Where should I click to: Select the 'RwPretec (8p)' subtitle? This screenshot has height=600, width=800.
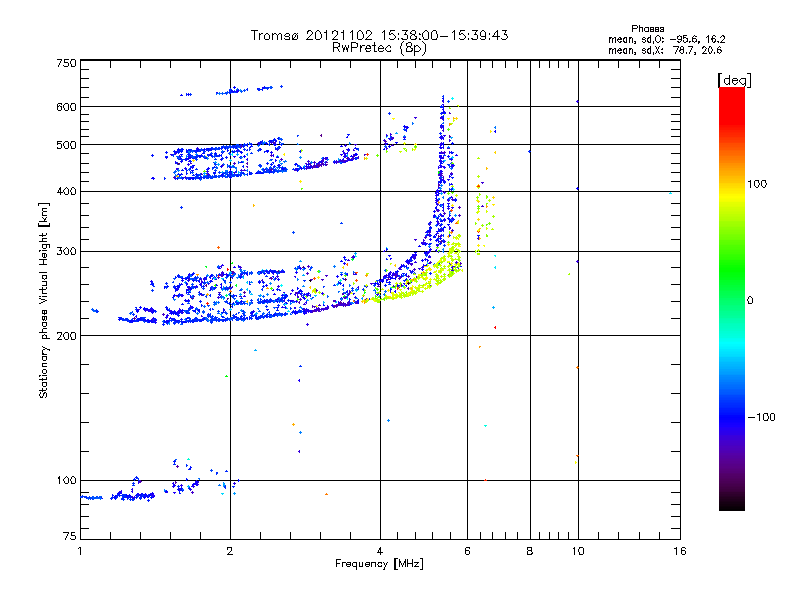(x=379, y=48)
